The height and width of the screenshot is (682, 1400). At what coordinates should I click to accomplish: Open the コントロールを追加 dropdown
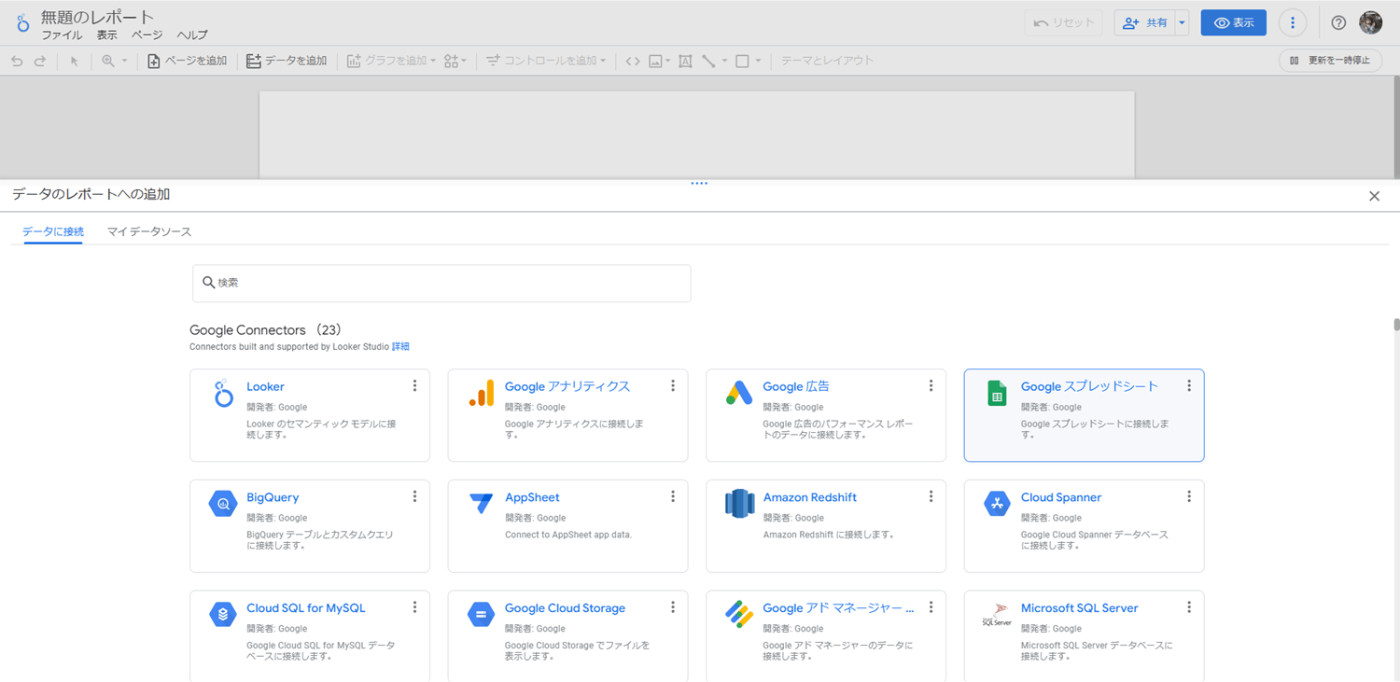[x=546, y=61]
